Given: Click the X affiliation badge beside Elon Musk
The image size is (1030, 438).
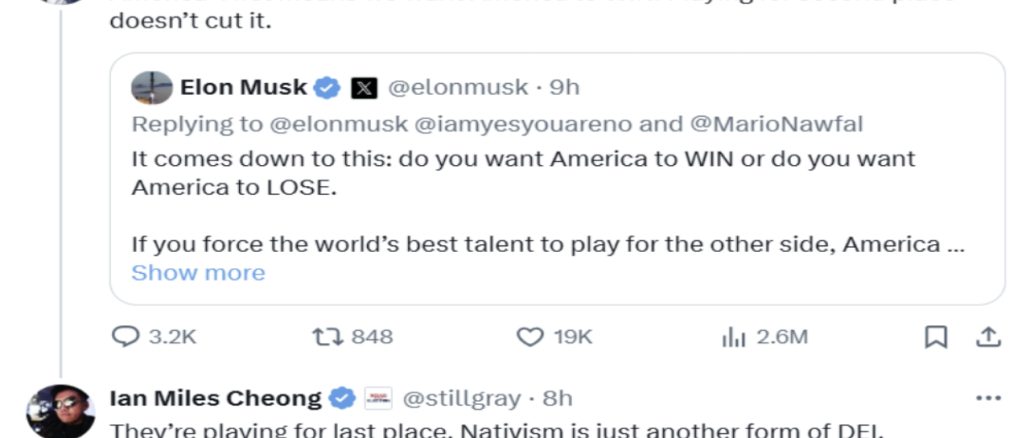Looking at the screenshot, I should (x=364, y=88).
